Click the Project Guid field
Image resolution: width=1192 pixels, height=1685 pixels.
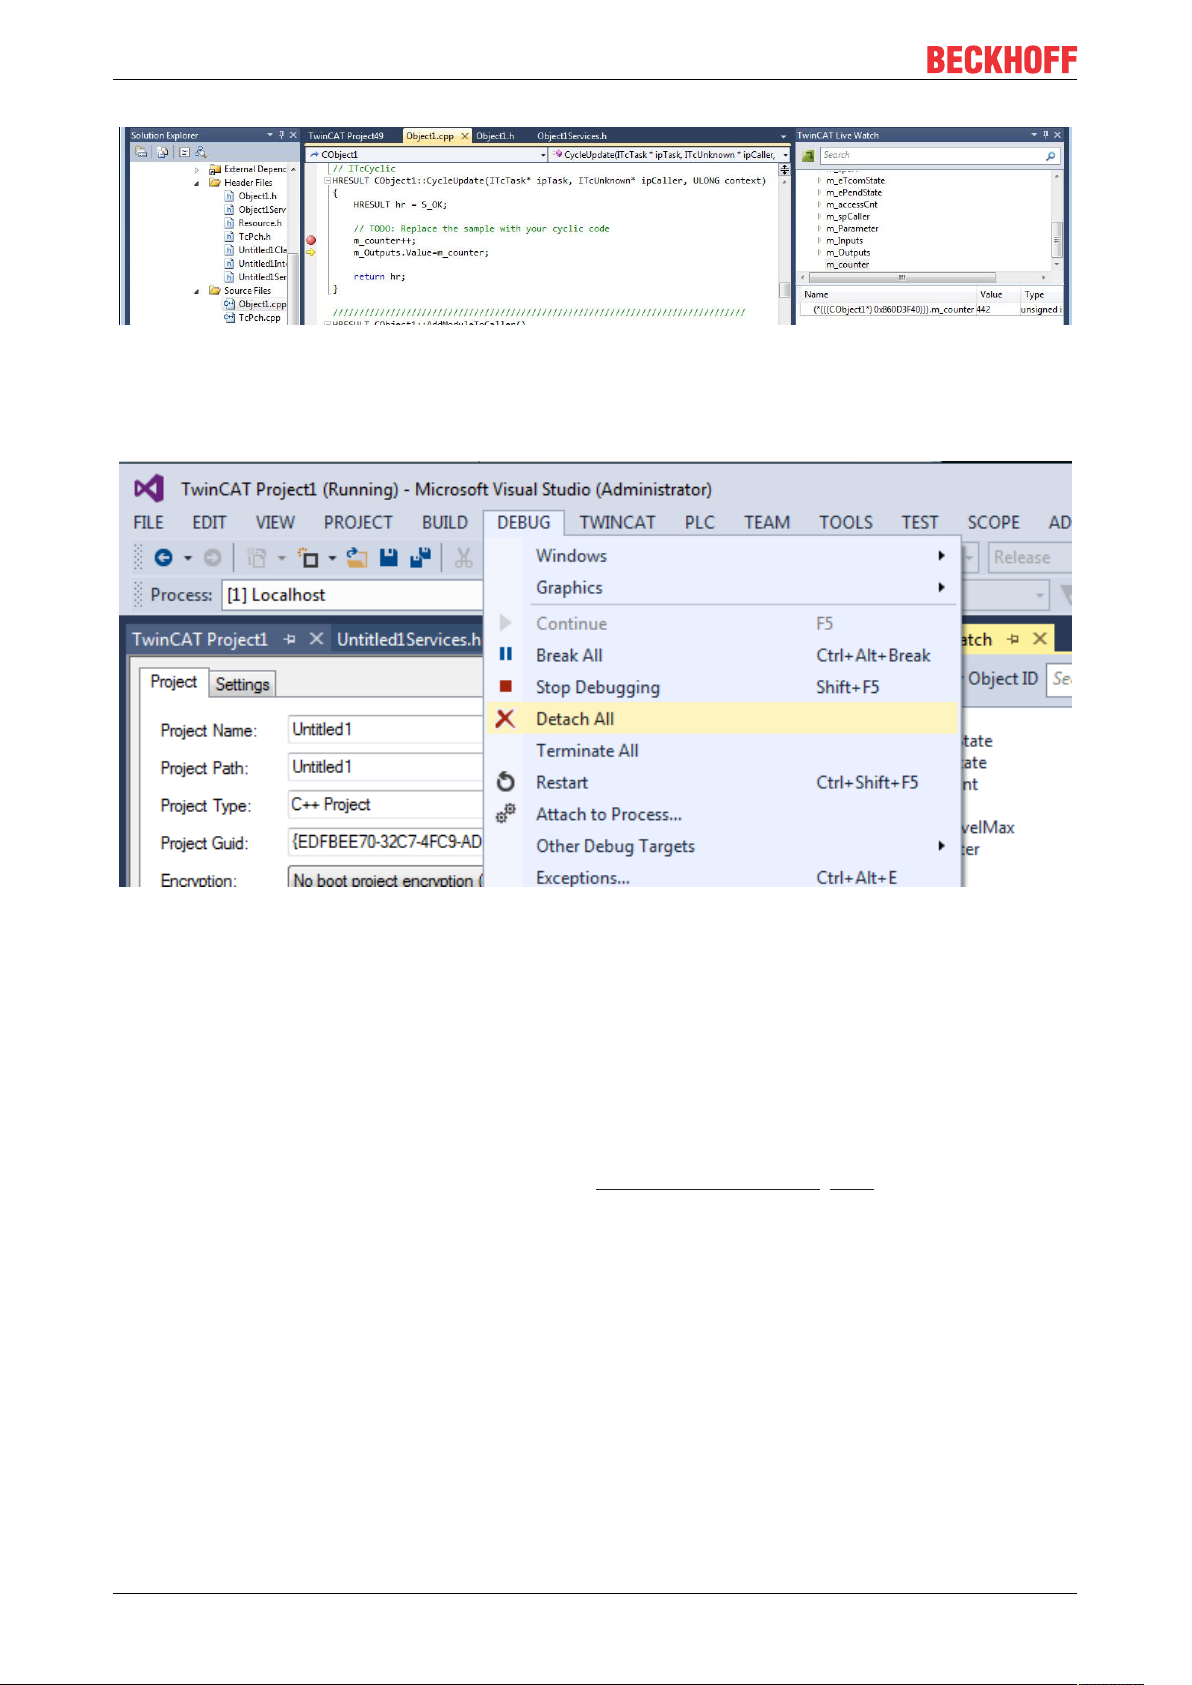pos(386,842)
